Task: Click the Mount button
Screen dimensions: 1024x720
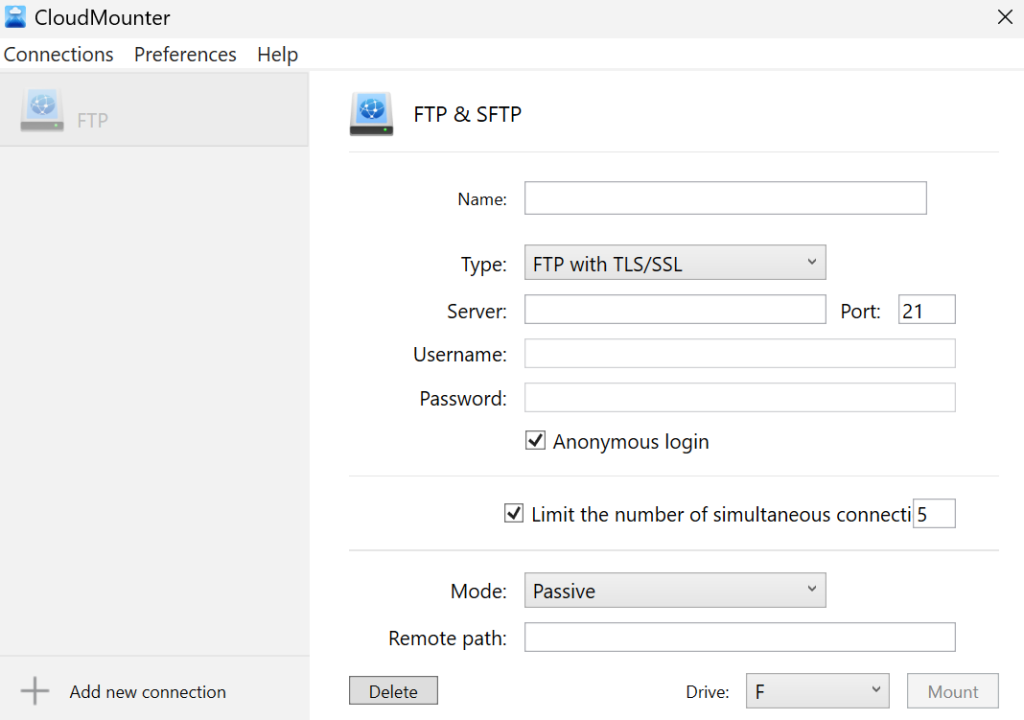Action: coord(952,690)
